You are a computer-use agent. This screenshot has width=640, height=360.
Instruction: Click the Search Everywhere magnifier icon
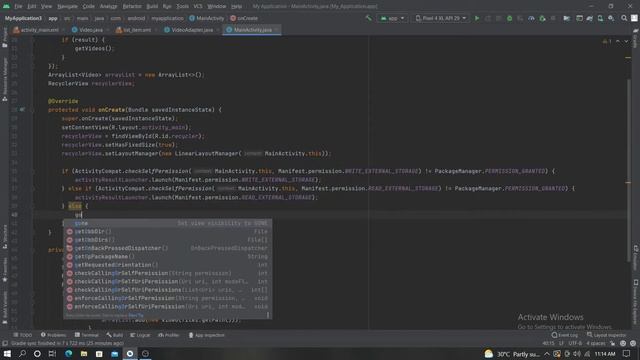click(624, 18)
